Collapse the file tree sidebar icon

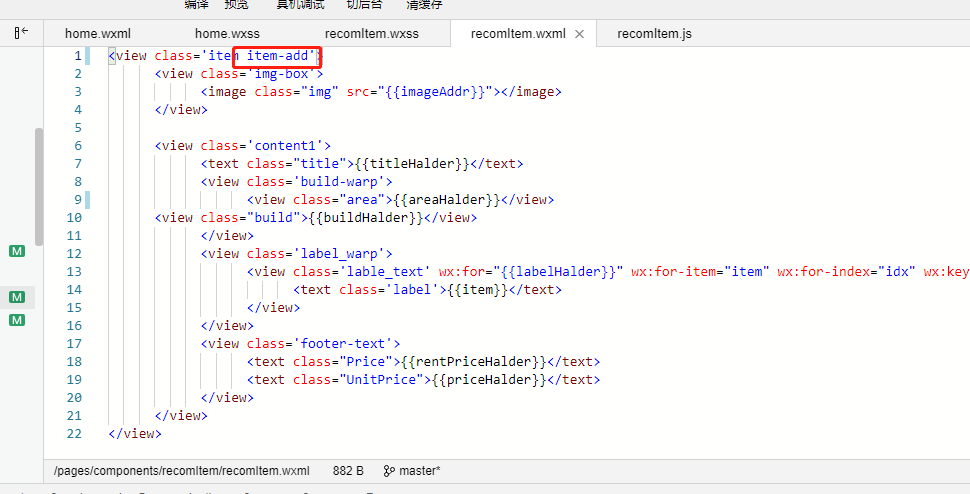[21, 33]
